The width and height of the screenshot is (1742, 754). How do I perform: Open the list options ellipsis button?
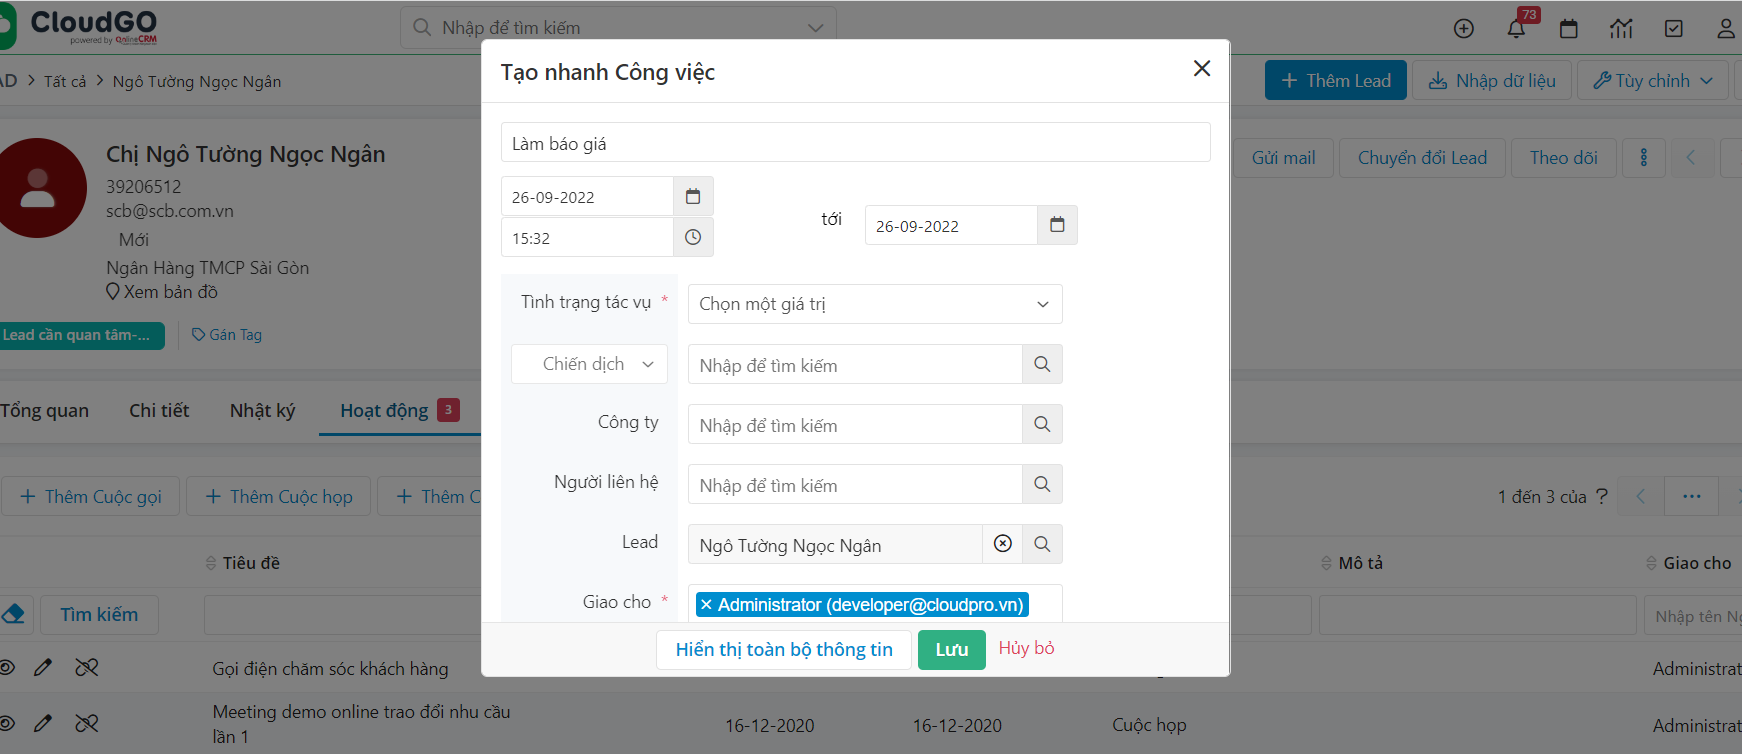click(x=1692, y=496)
